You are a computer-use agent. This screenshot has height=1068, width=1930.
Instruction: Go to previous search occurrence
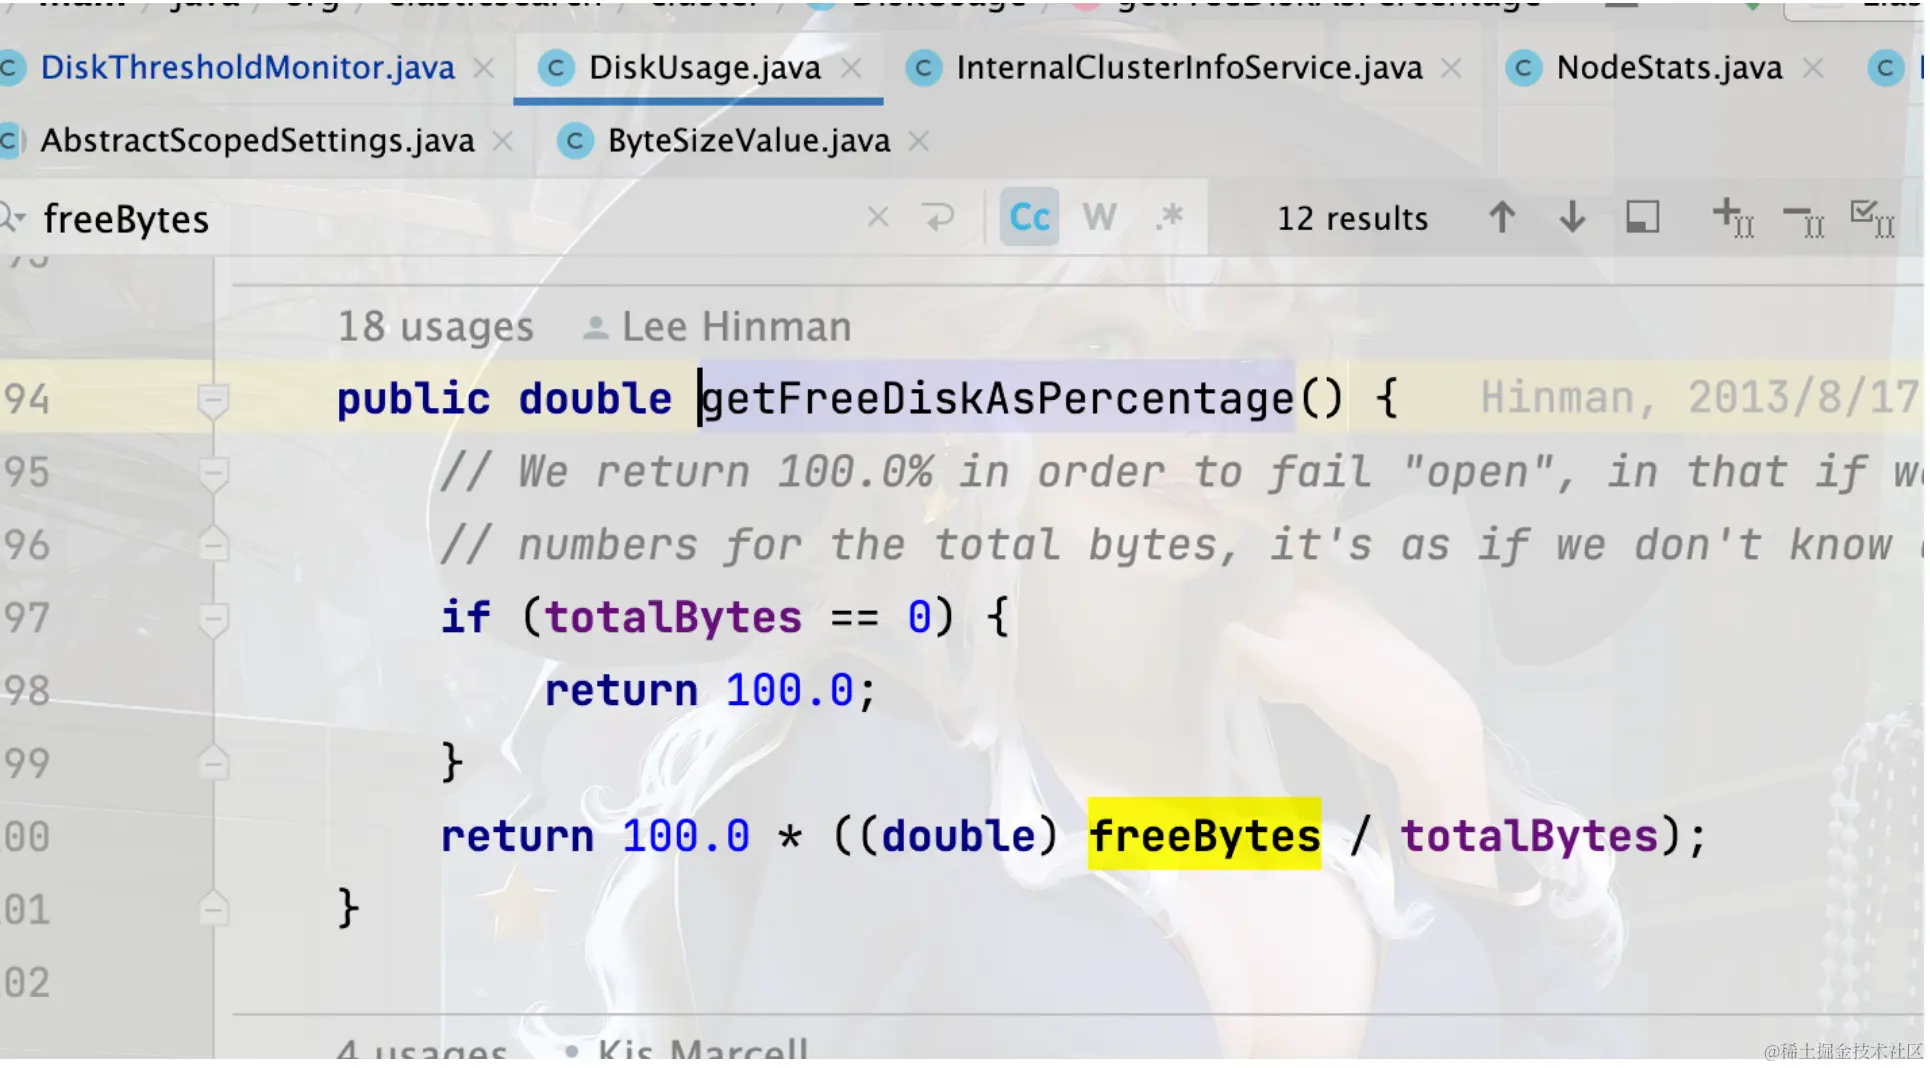(x=1502, y=217)
